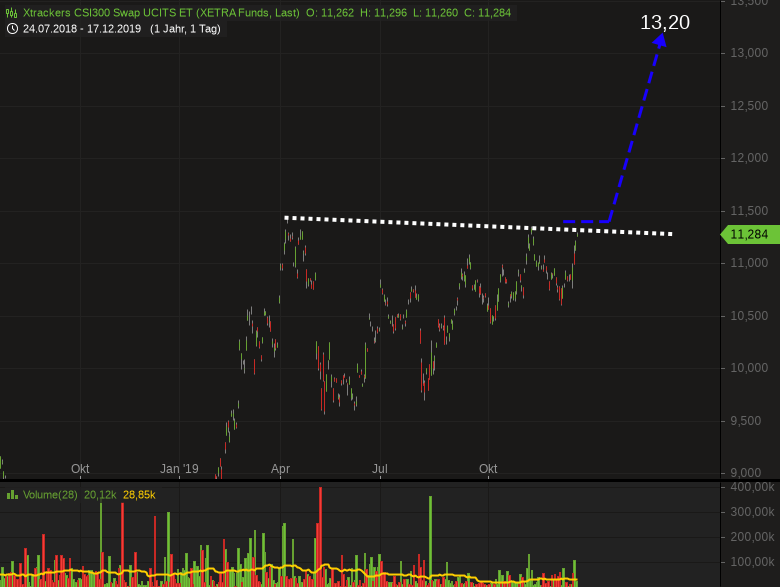Select the (1 Jahr, 1 Tag) period label
The width and height of the screenshot is (780, 587).
[x=185, y=29]
